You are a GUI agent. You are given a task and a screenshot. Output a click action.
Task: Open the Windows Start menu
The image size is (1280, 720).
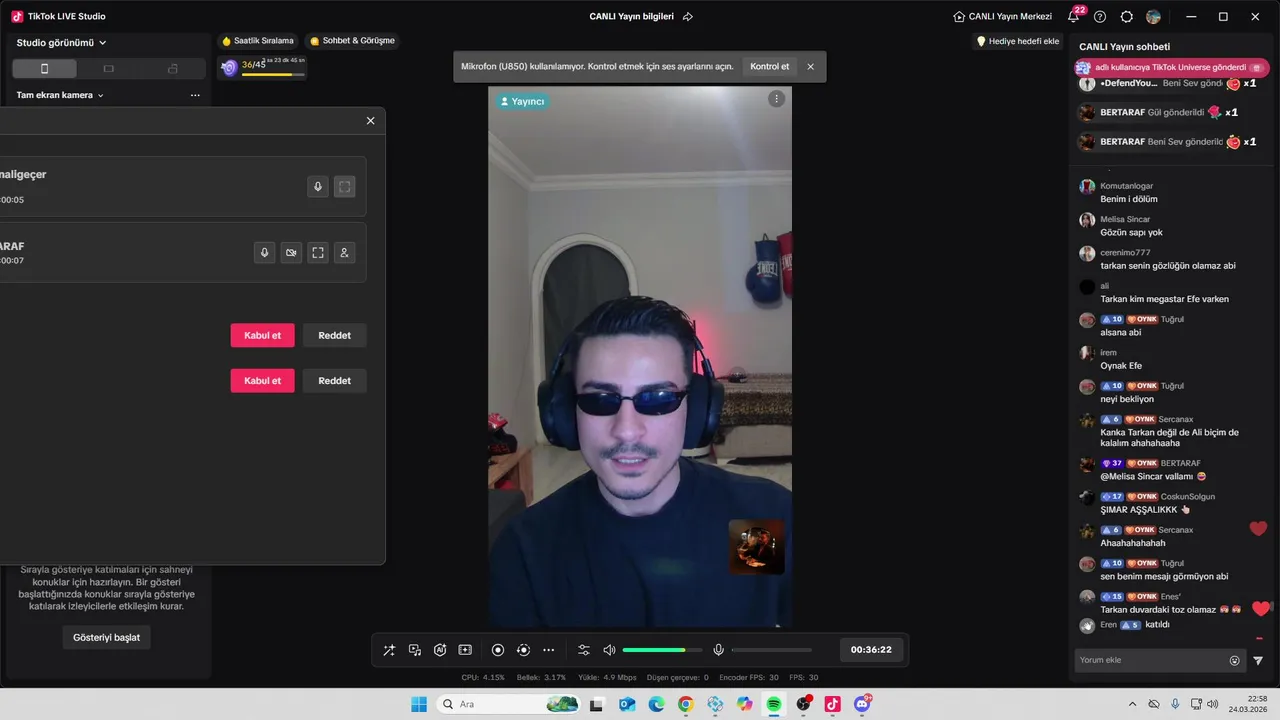coord(419,705)
